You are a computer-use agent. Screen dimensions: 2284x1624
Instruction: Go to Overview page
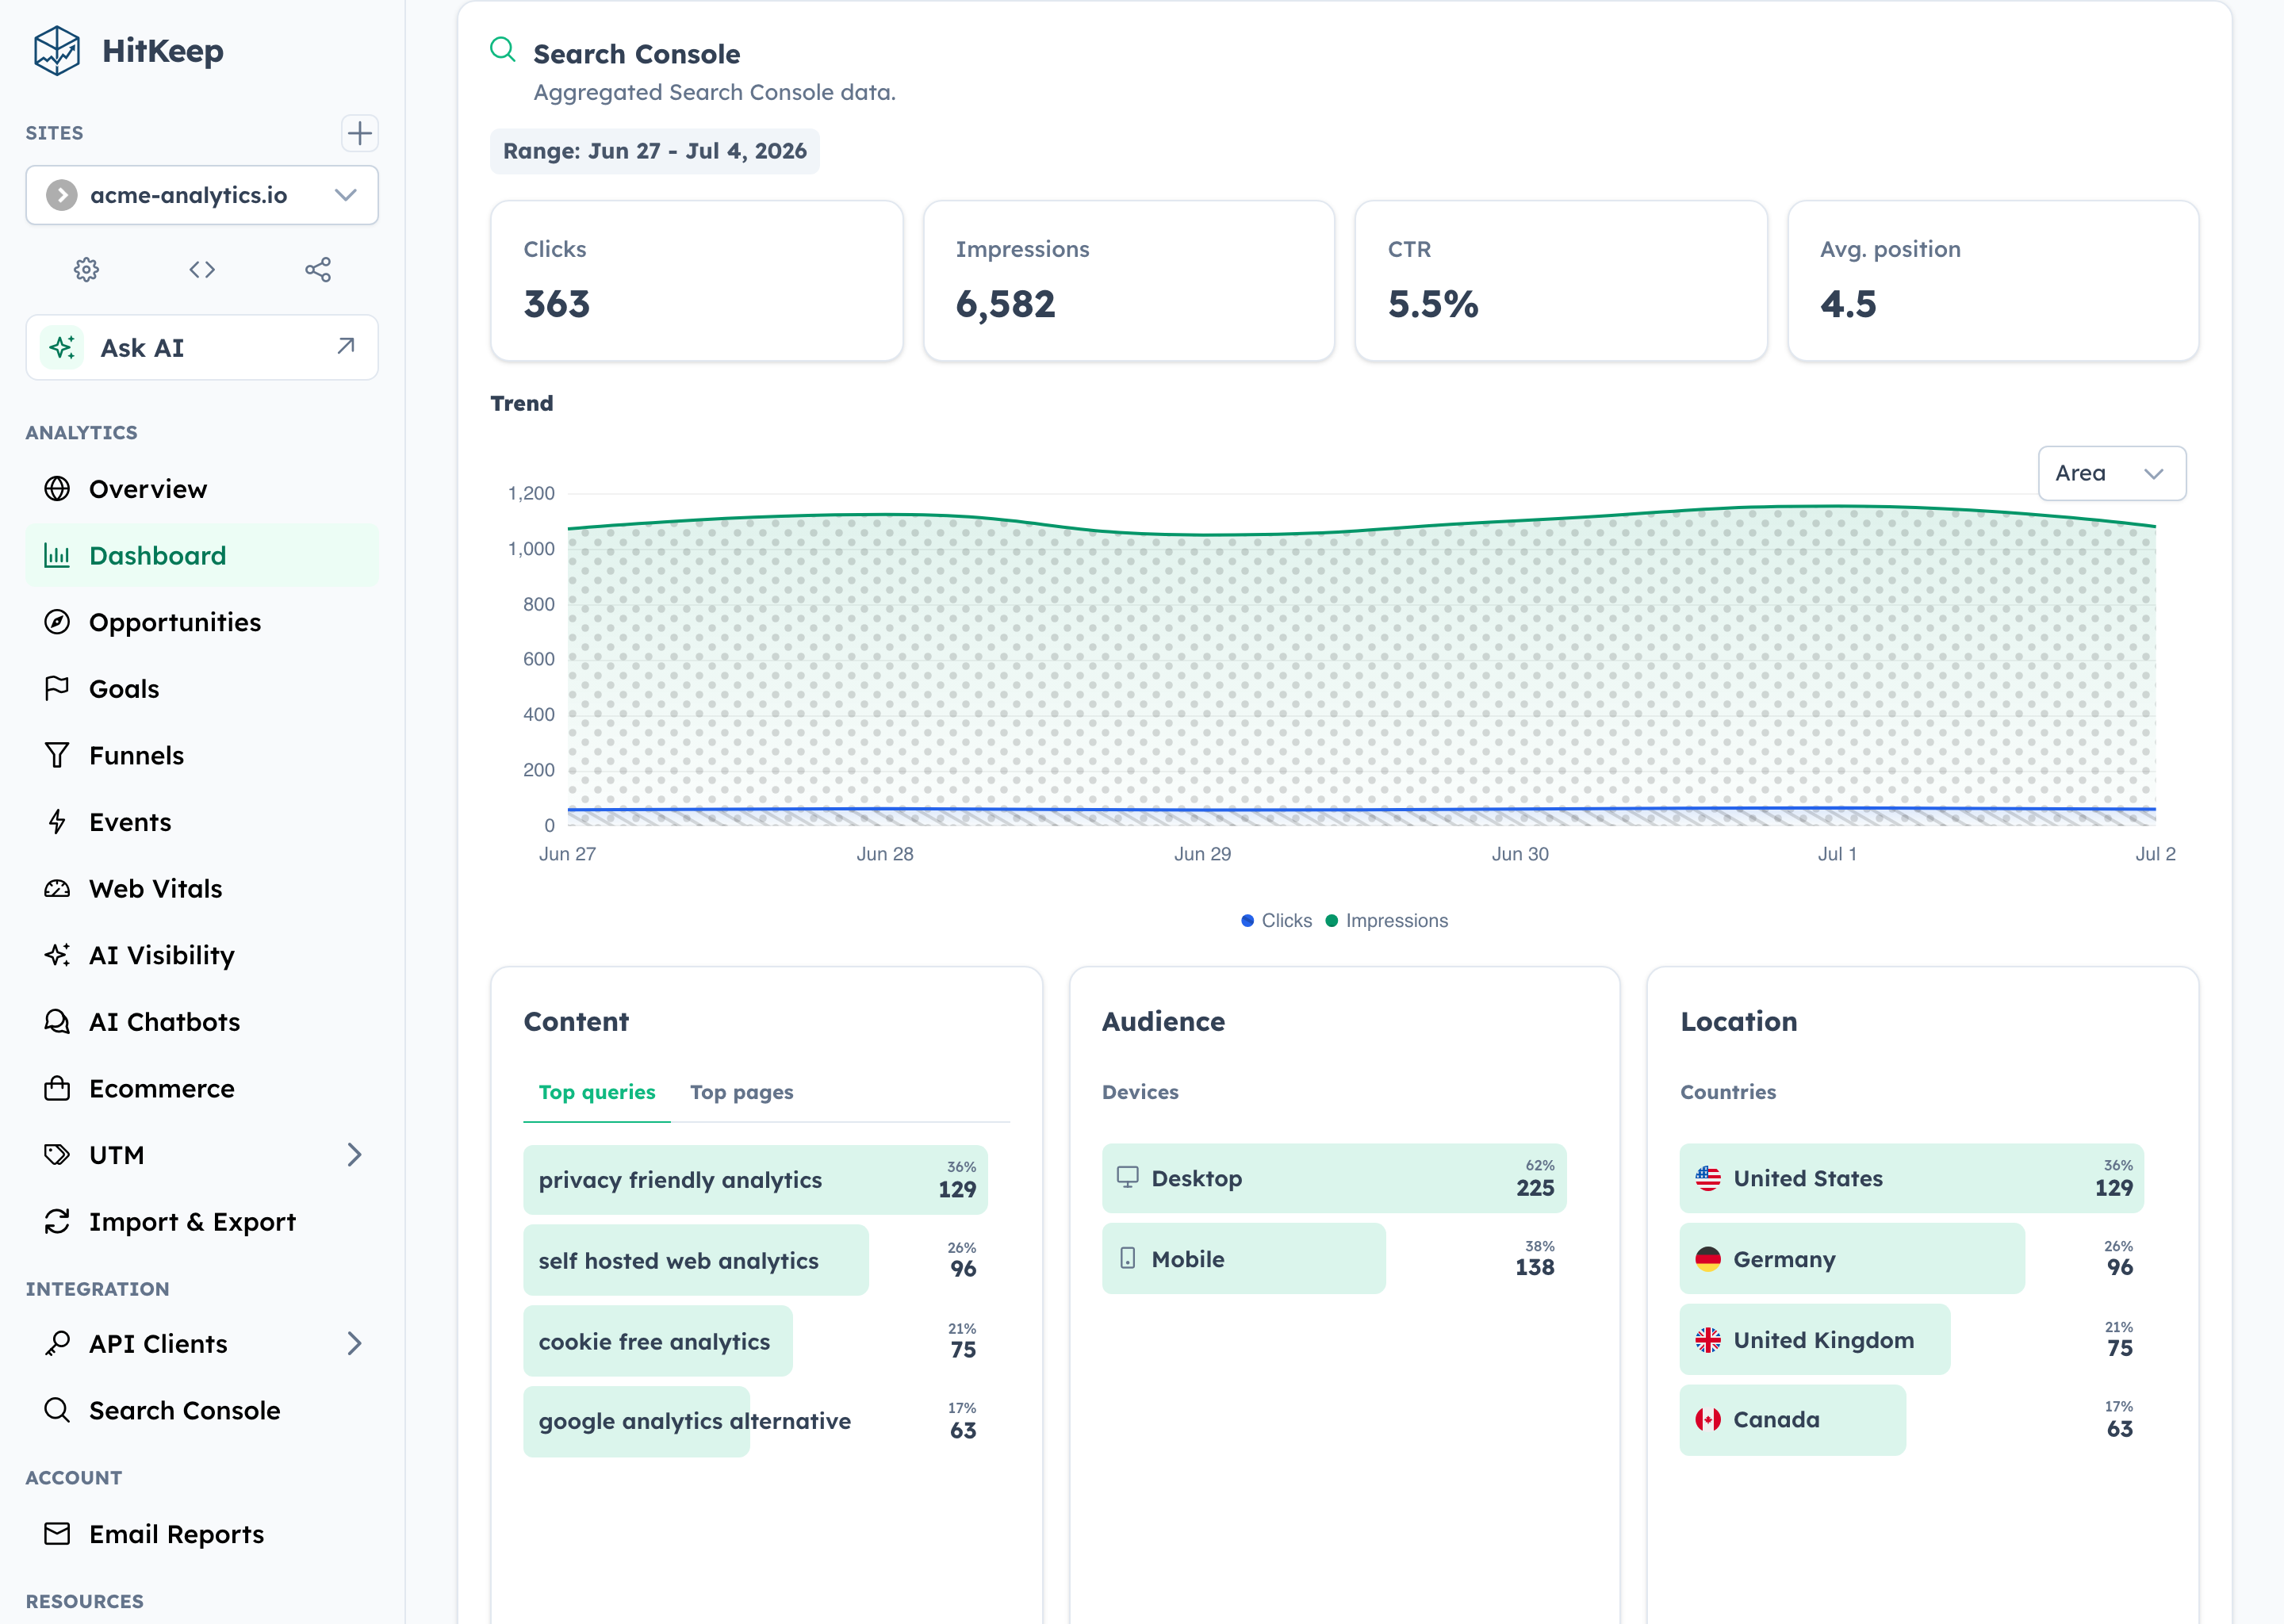202,488
